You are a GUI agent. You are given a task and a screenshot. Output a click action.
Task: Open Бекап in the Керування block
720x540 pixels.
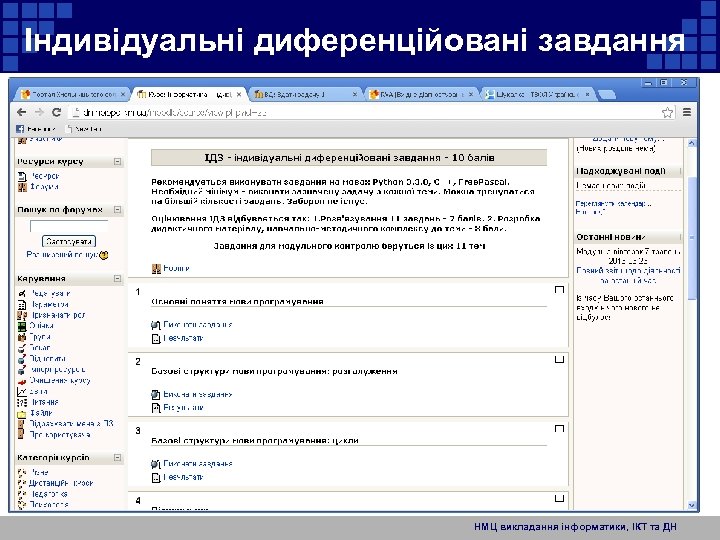click(x=40, y=348)
